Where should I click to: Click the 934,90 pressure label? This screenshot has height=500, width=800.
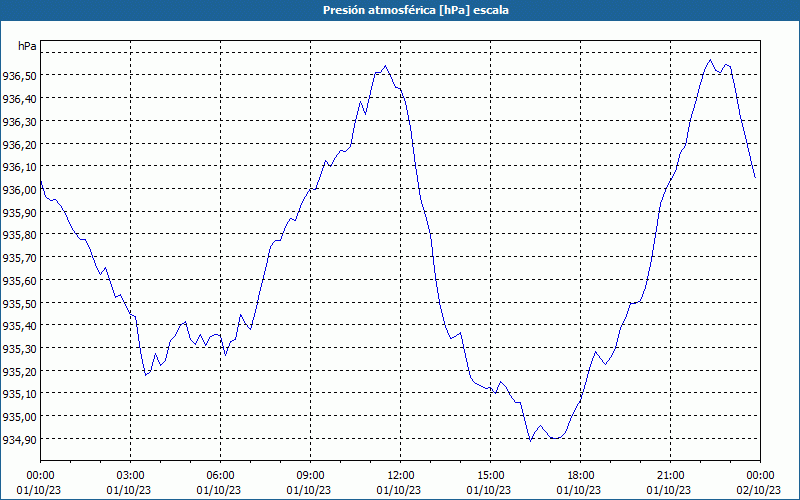19,440
